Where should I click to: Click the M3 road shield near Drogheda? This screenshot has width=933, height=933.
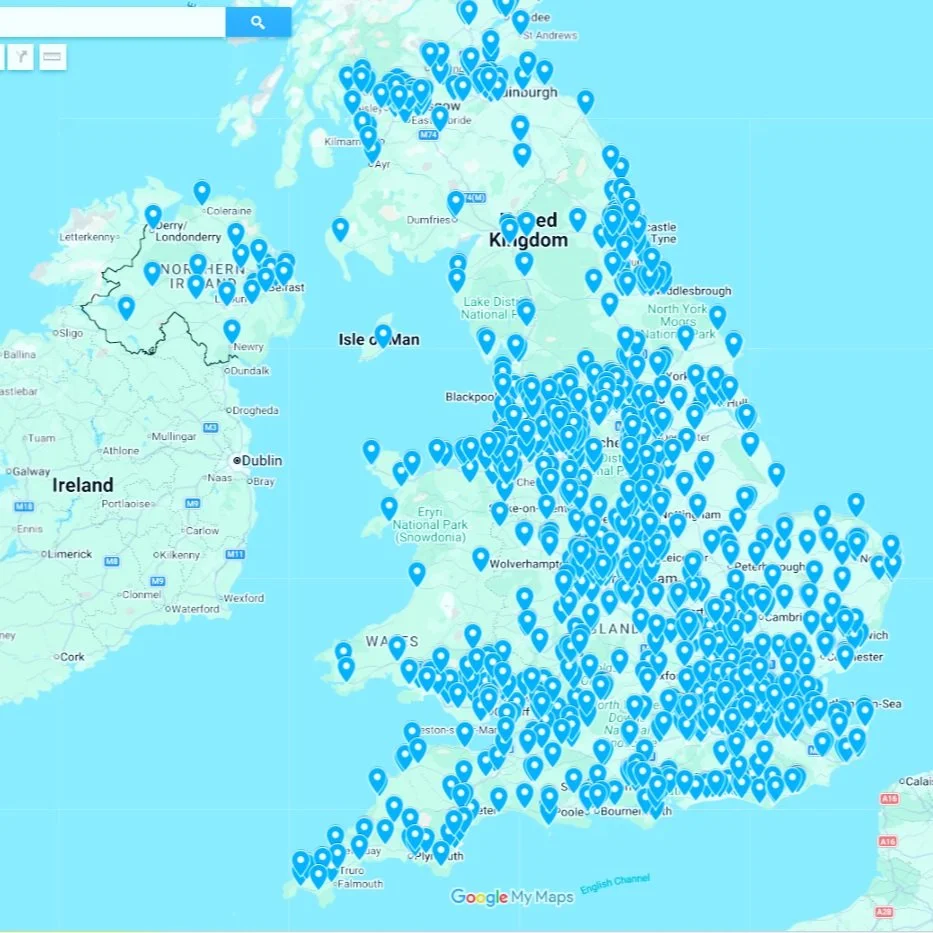211,427
